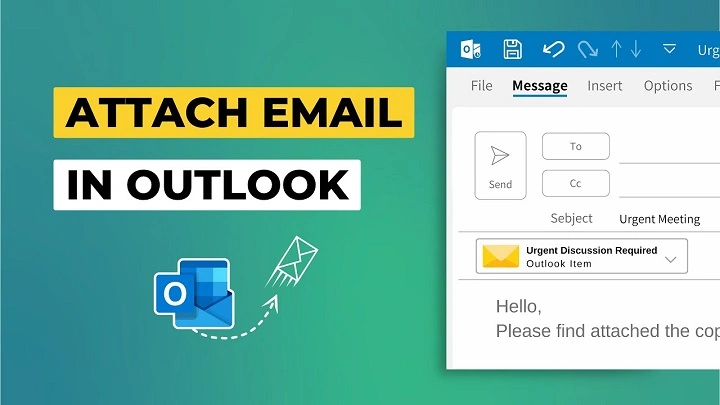Click the Cc recipients button
The image size is (720, 405).
click(576, 183)
